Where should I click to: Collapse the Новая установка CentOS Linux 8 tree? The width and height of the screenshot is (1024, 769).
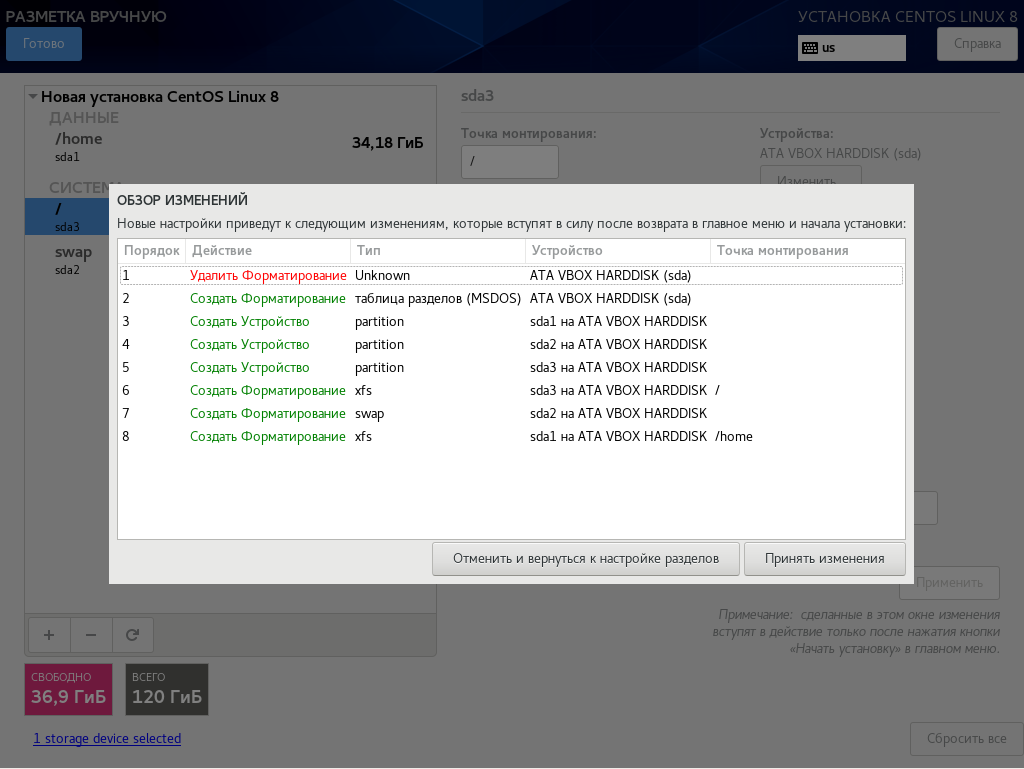[32, 97]
